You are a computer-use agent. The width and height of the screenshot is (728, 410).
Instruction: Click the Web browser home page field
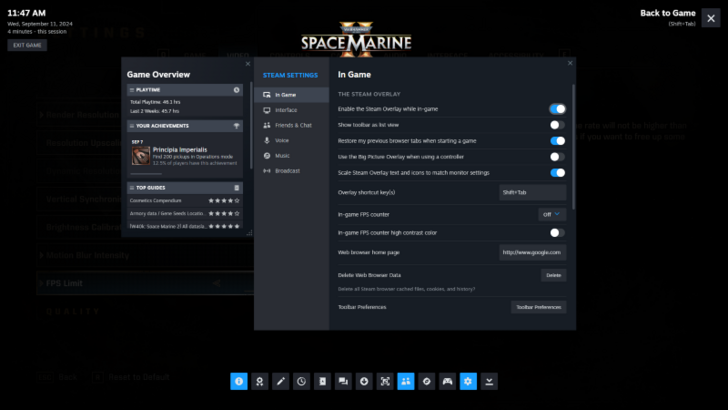pyautogui.click(x=533, y=253)
